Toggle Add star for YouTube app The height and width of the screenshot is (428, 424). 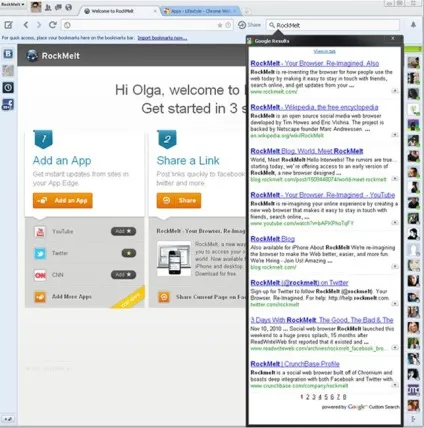[x=123, y=231]
